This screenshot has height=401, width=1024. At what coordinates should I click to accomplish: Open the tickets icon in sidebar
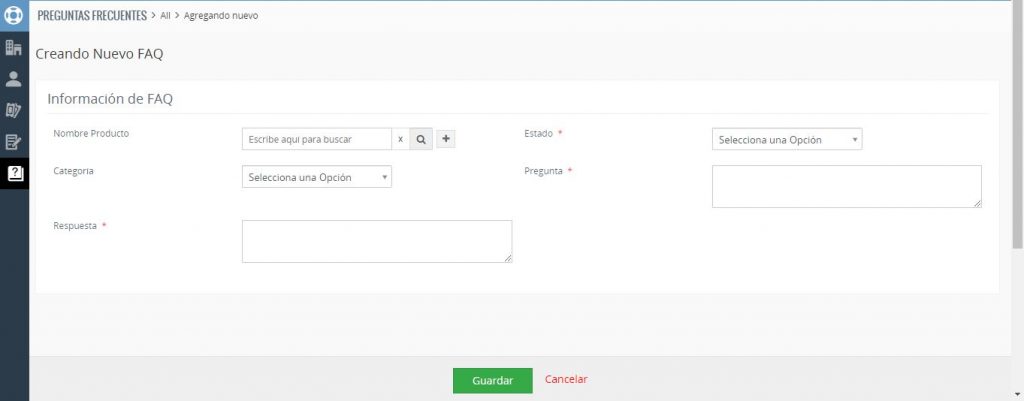click(x=14, y=110)
